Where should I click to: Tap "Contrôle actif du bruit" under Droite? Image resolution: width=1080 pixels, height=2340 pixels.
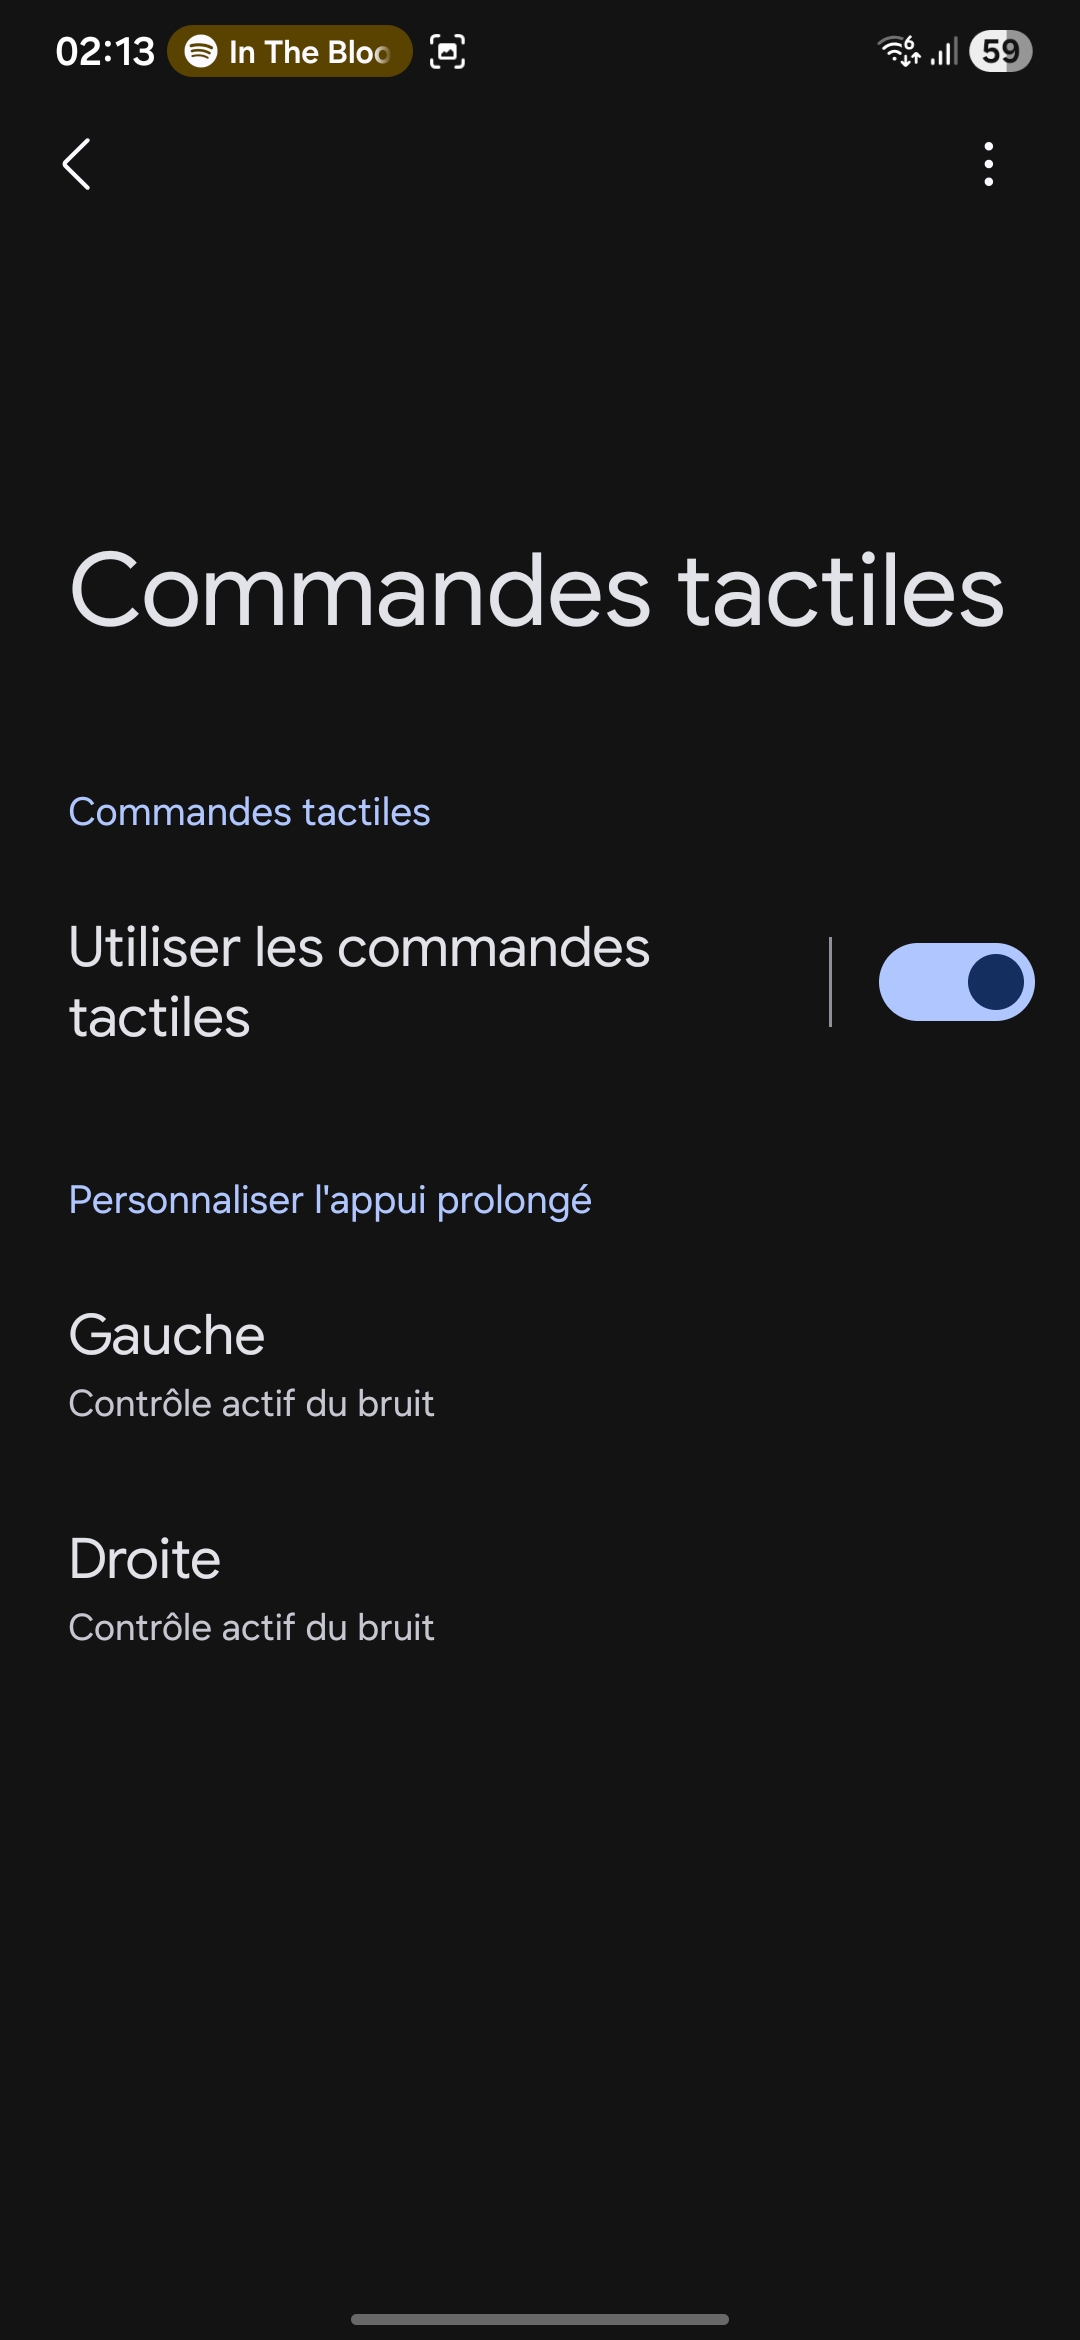[x=251, y=1628]
